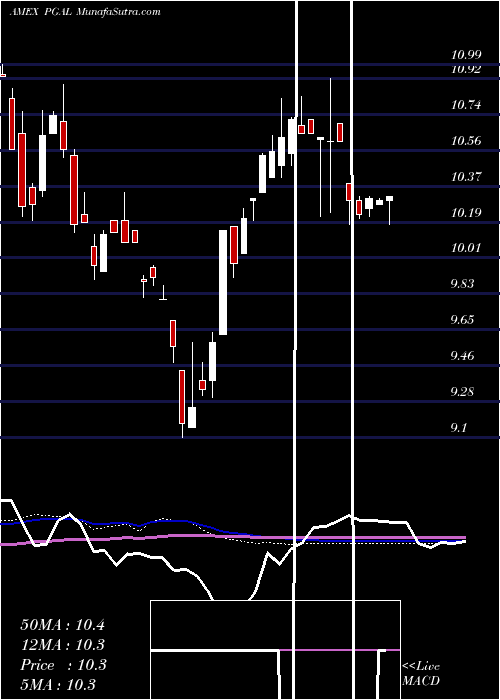Click the last candlestick on the right

pos(389,210)
